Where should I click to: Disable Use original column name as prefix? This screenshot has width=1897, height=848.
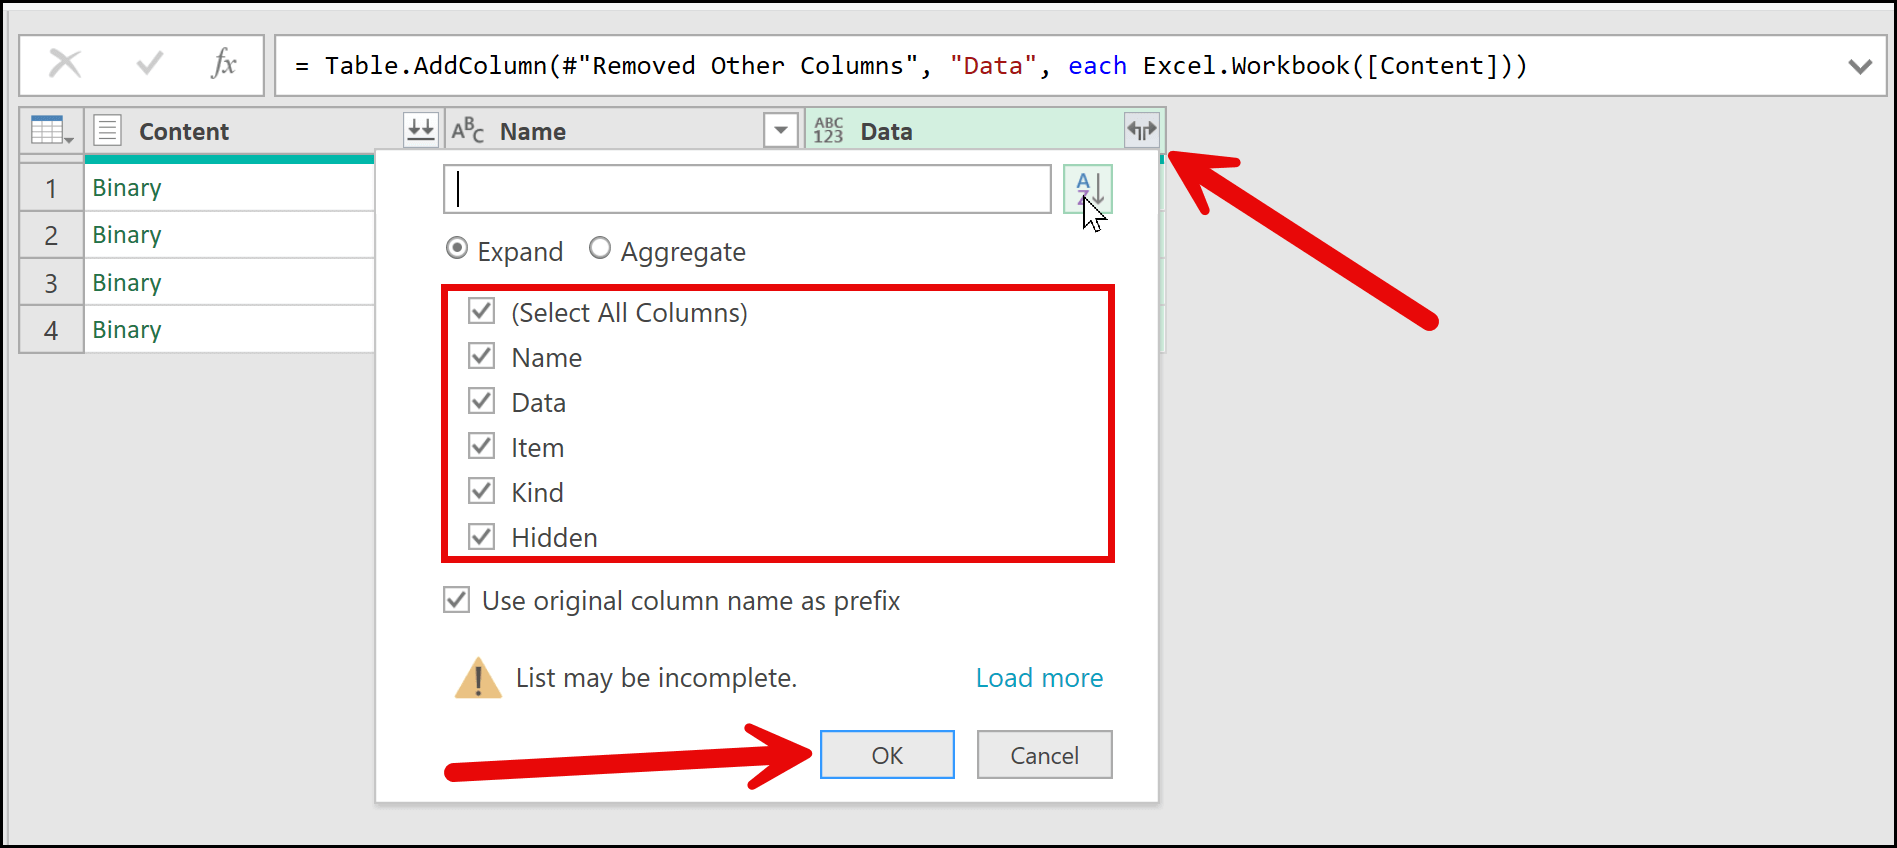457,600
